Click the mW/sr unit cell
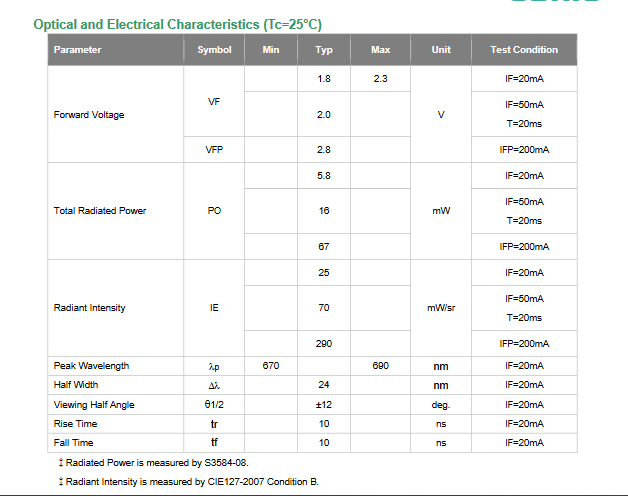628x496 pixels. pyautogui.click(x=441, y=308)
